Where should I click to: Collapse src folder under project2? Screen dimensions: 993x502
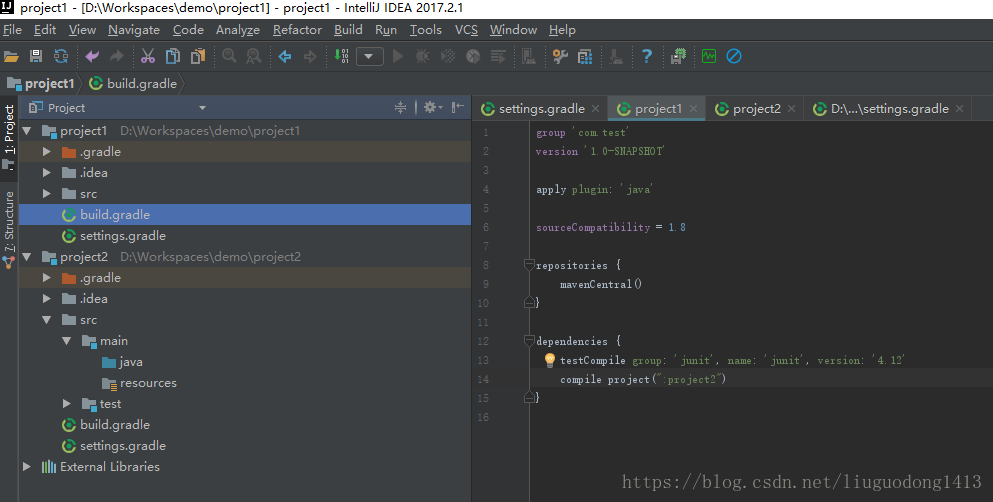pyautogui.click(x=46, y=320)
